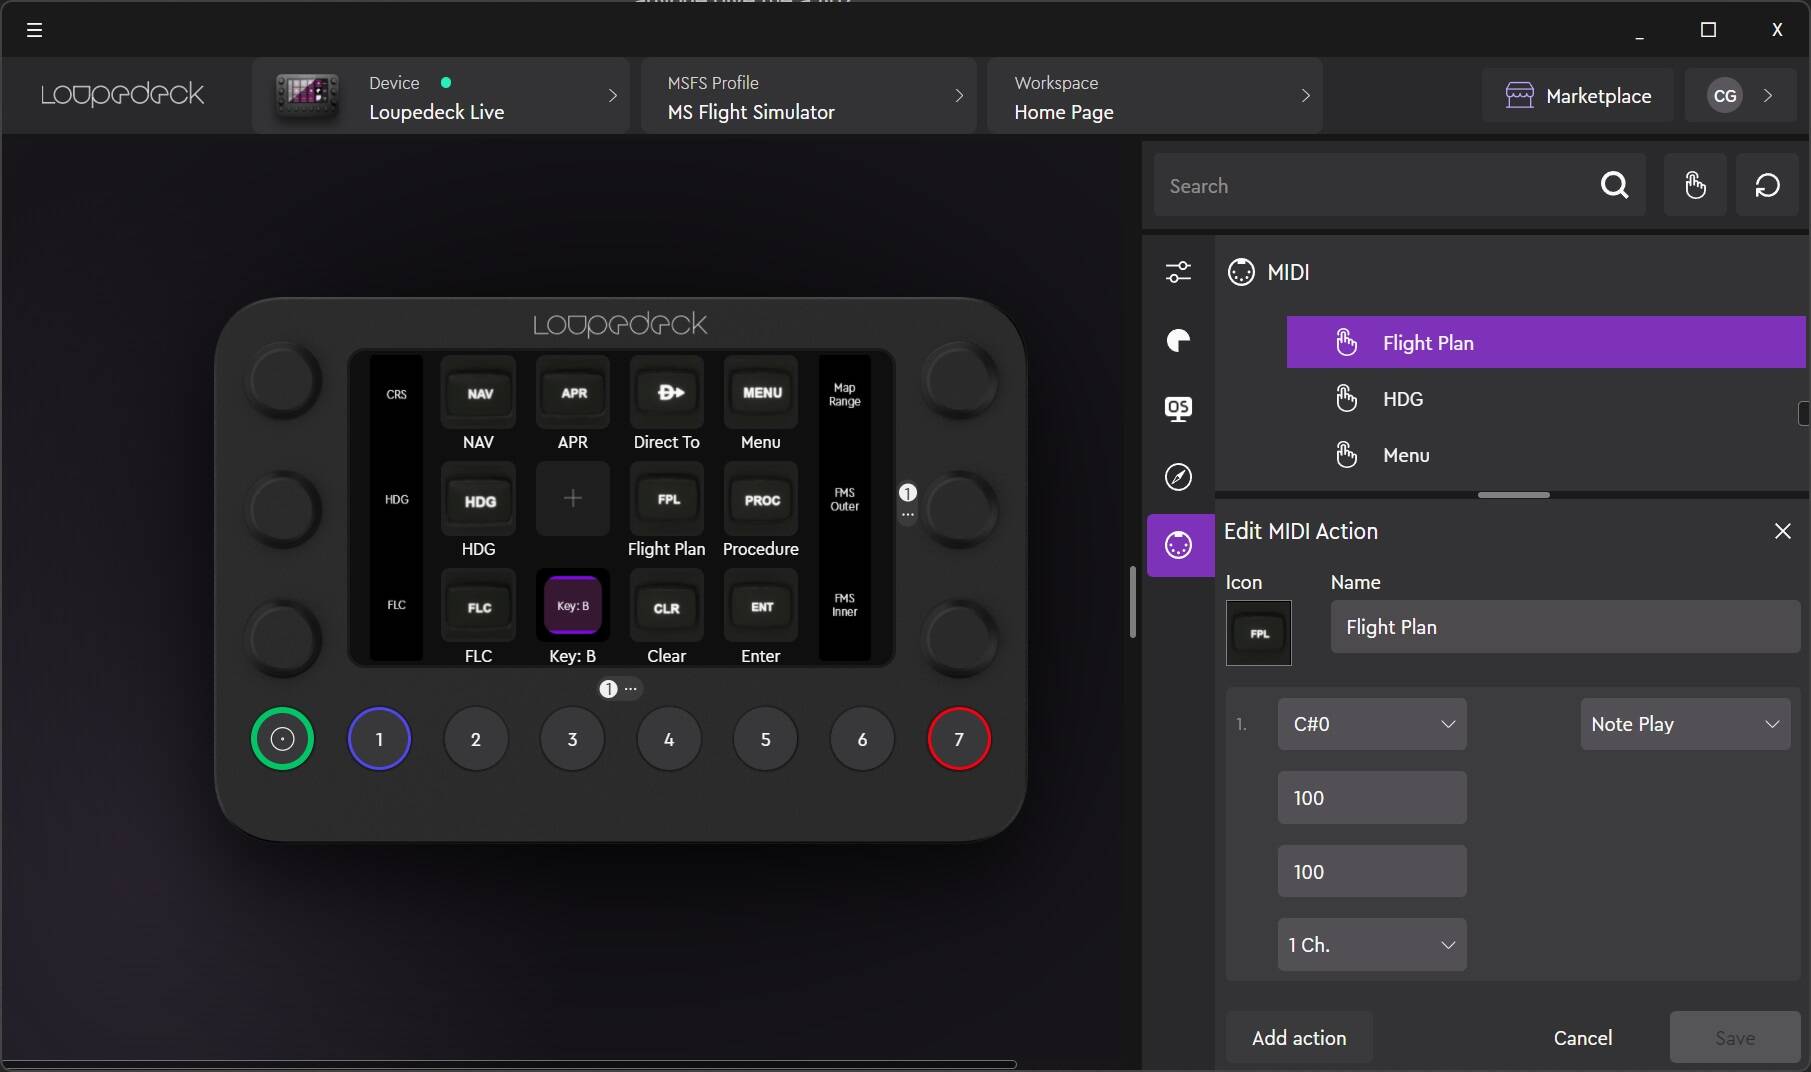
Task: Select the HDG touch button
Action: (x=479, y=499)
